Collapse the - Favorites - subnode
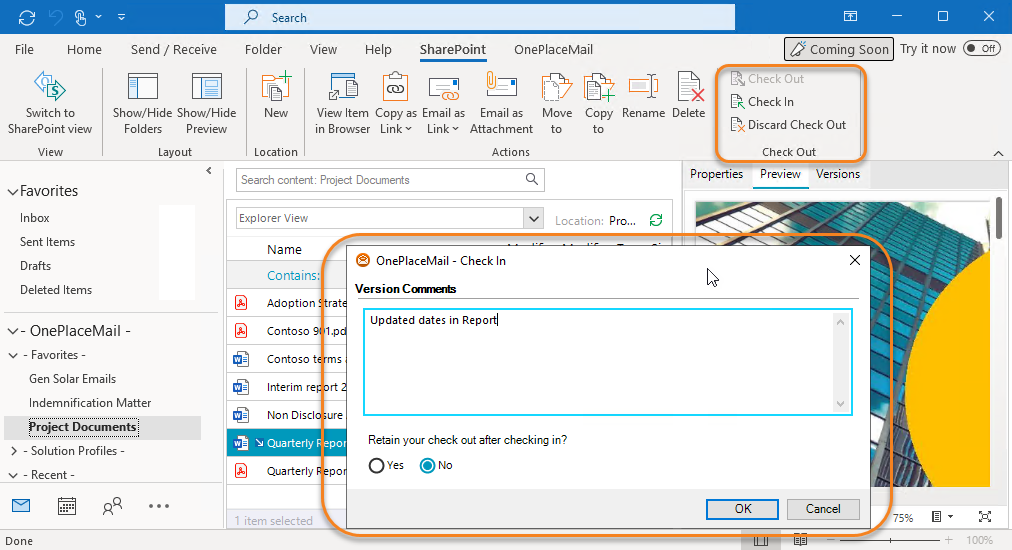Screen dimensions: 1012x550 pos(13,355)
